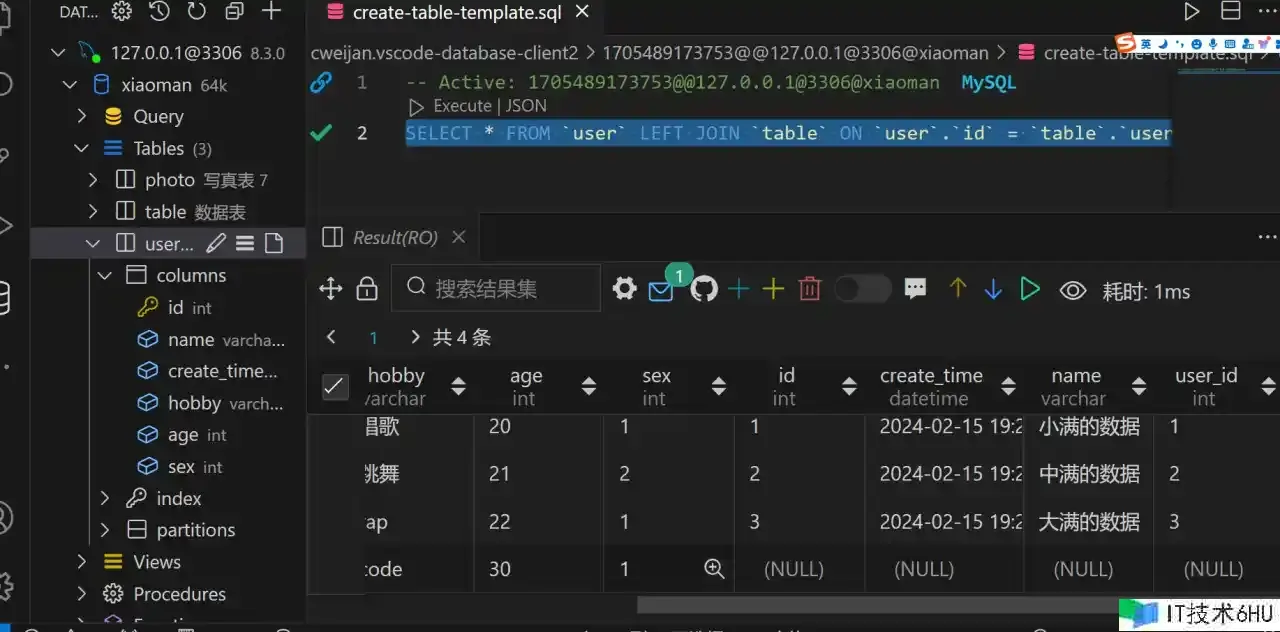Toggle the switch in result toolbar
Image resolution: width=1280 pixels, height=632 pixels.
(x=862, y=290)
